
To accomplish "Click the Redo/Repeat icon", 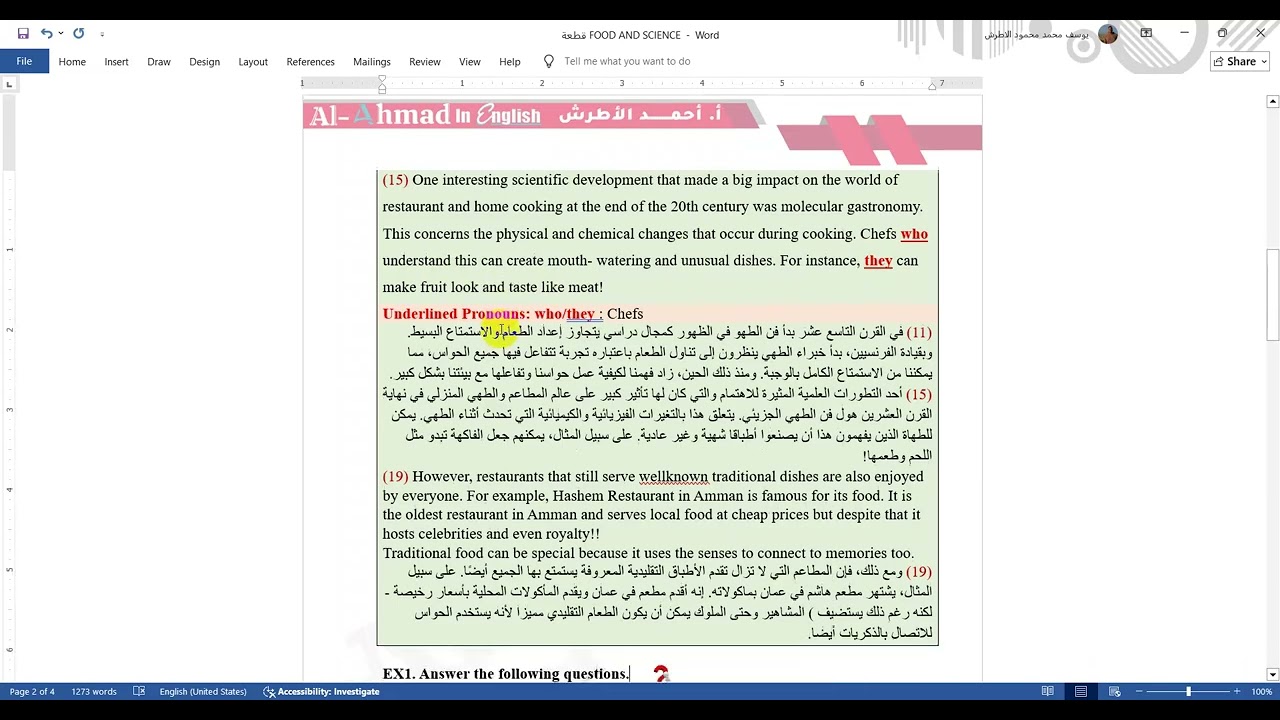I will pos(79,34).
